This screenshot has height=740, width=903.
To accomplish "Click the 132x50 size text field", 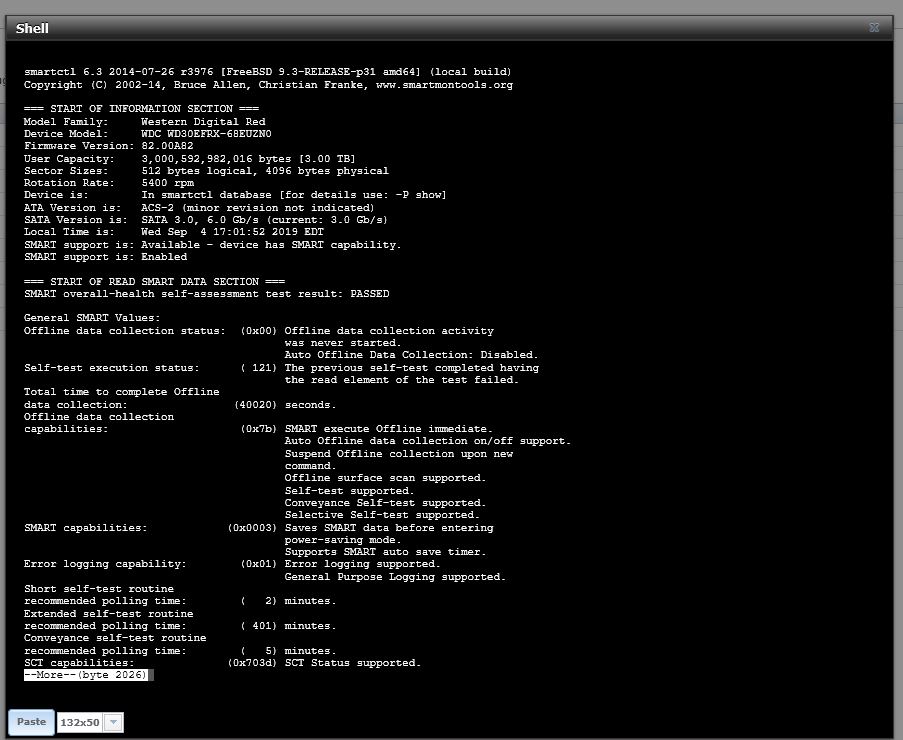I will tap(81, 722).
